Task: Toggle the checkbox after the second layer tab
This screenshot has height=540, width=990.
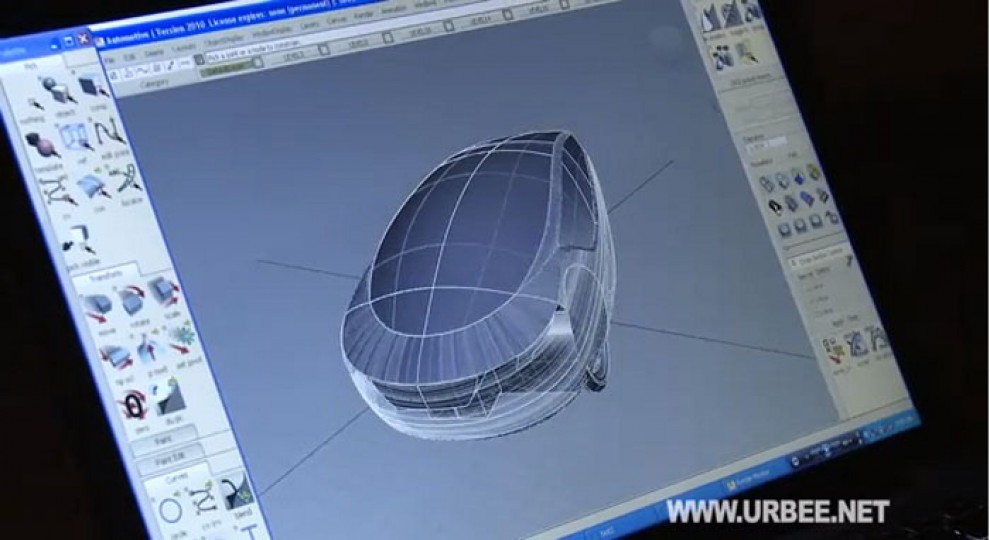Action: point(388,38)
